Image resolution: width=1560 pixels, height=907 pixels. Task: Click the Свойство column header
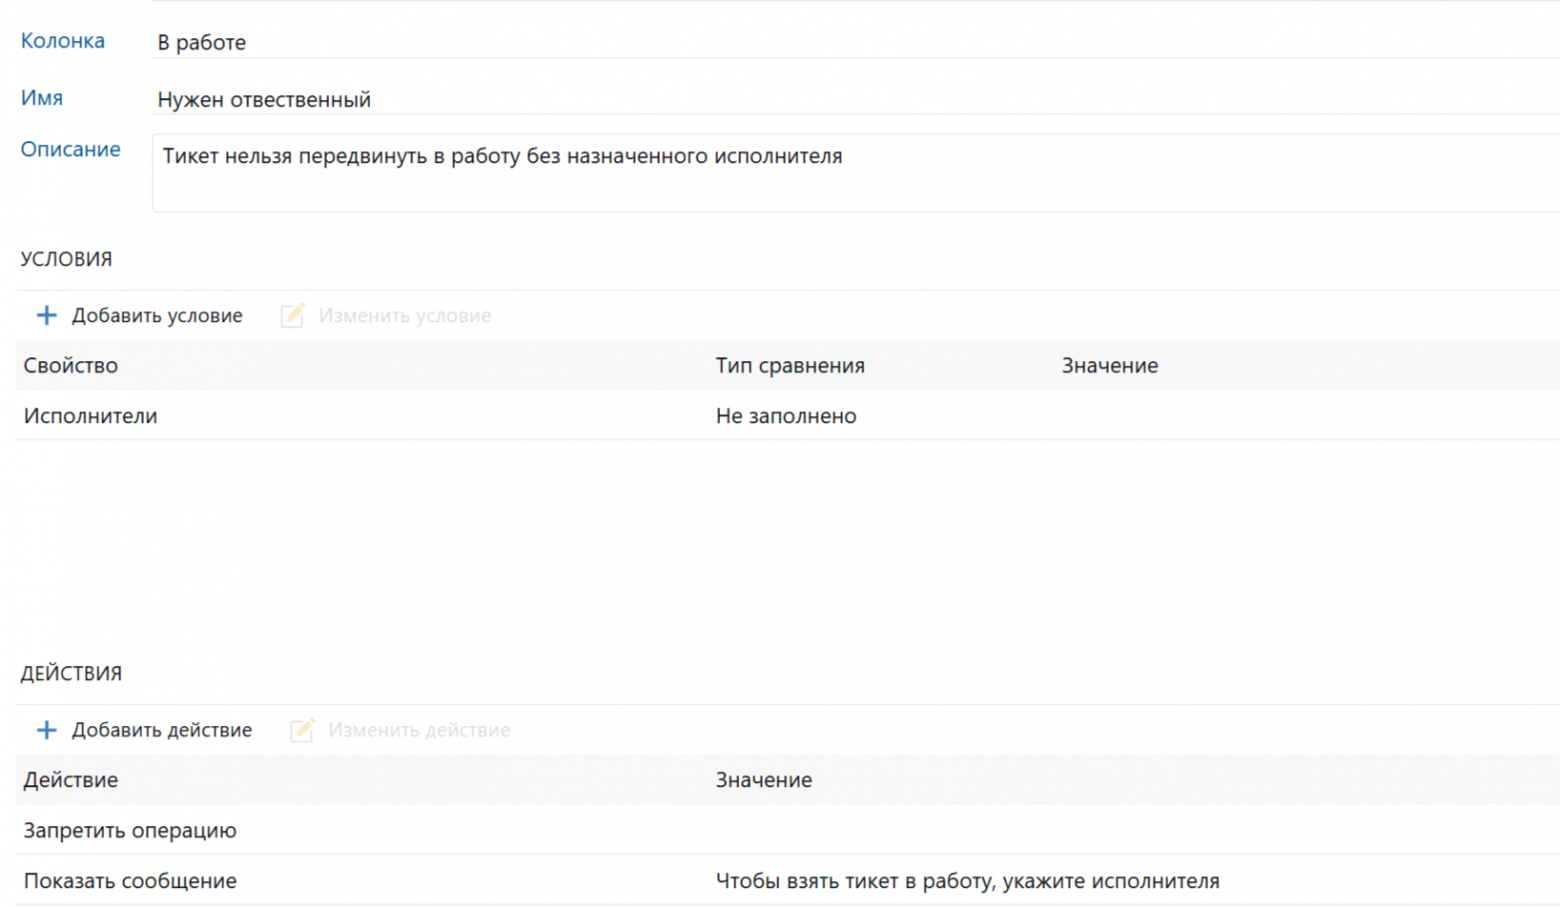click(x=71, y=366)
